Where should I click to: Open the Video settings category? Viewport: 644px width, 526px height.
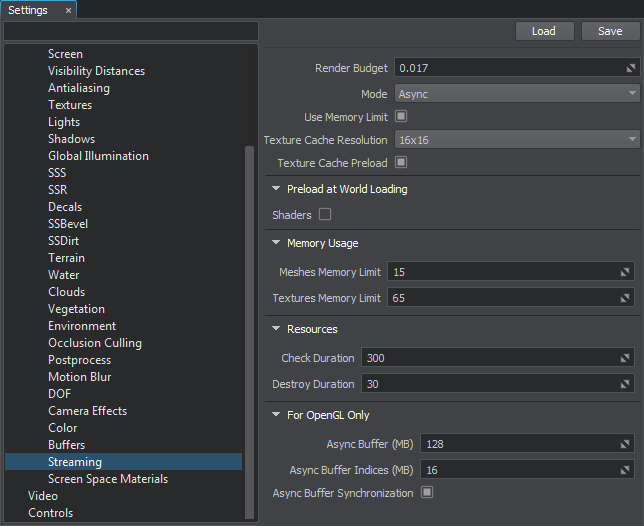[x=43, y=496]
